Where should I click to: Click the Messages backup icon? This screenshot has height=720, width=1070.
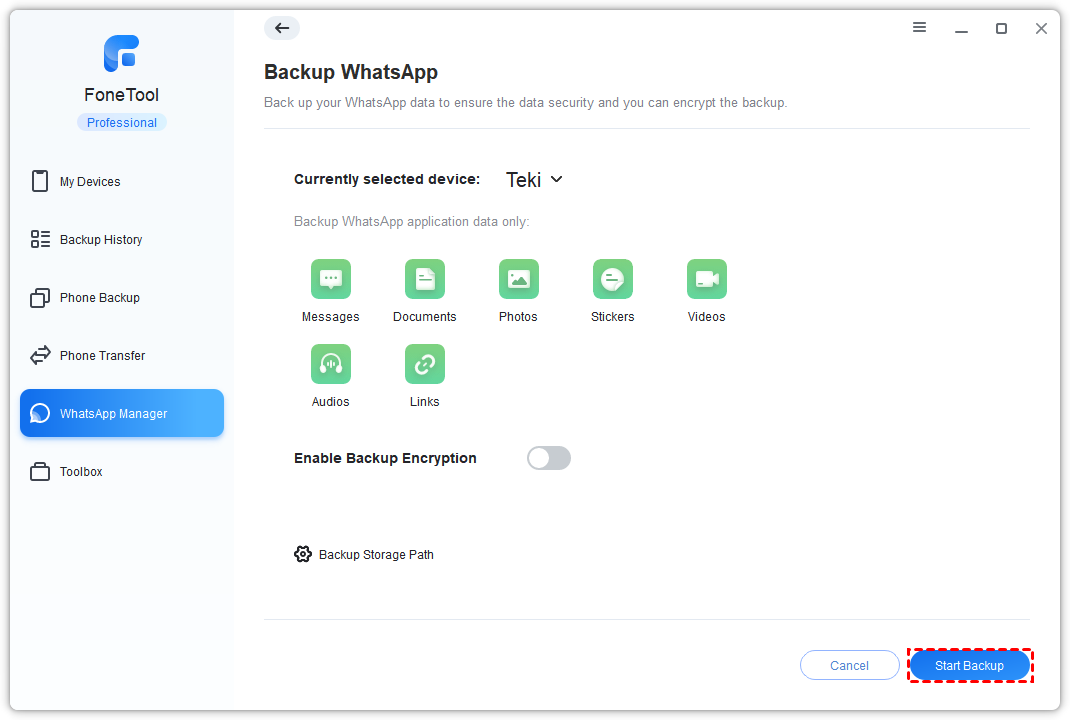(x=330, y=279)
